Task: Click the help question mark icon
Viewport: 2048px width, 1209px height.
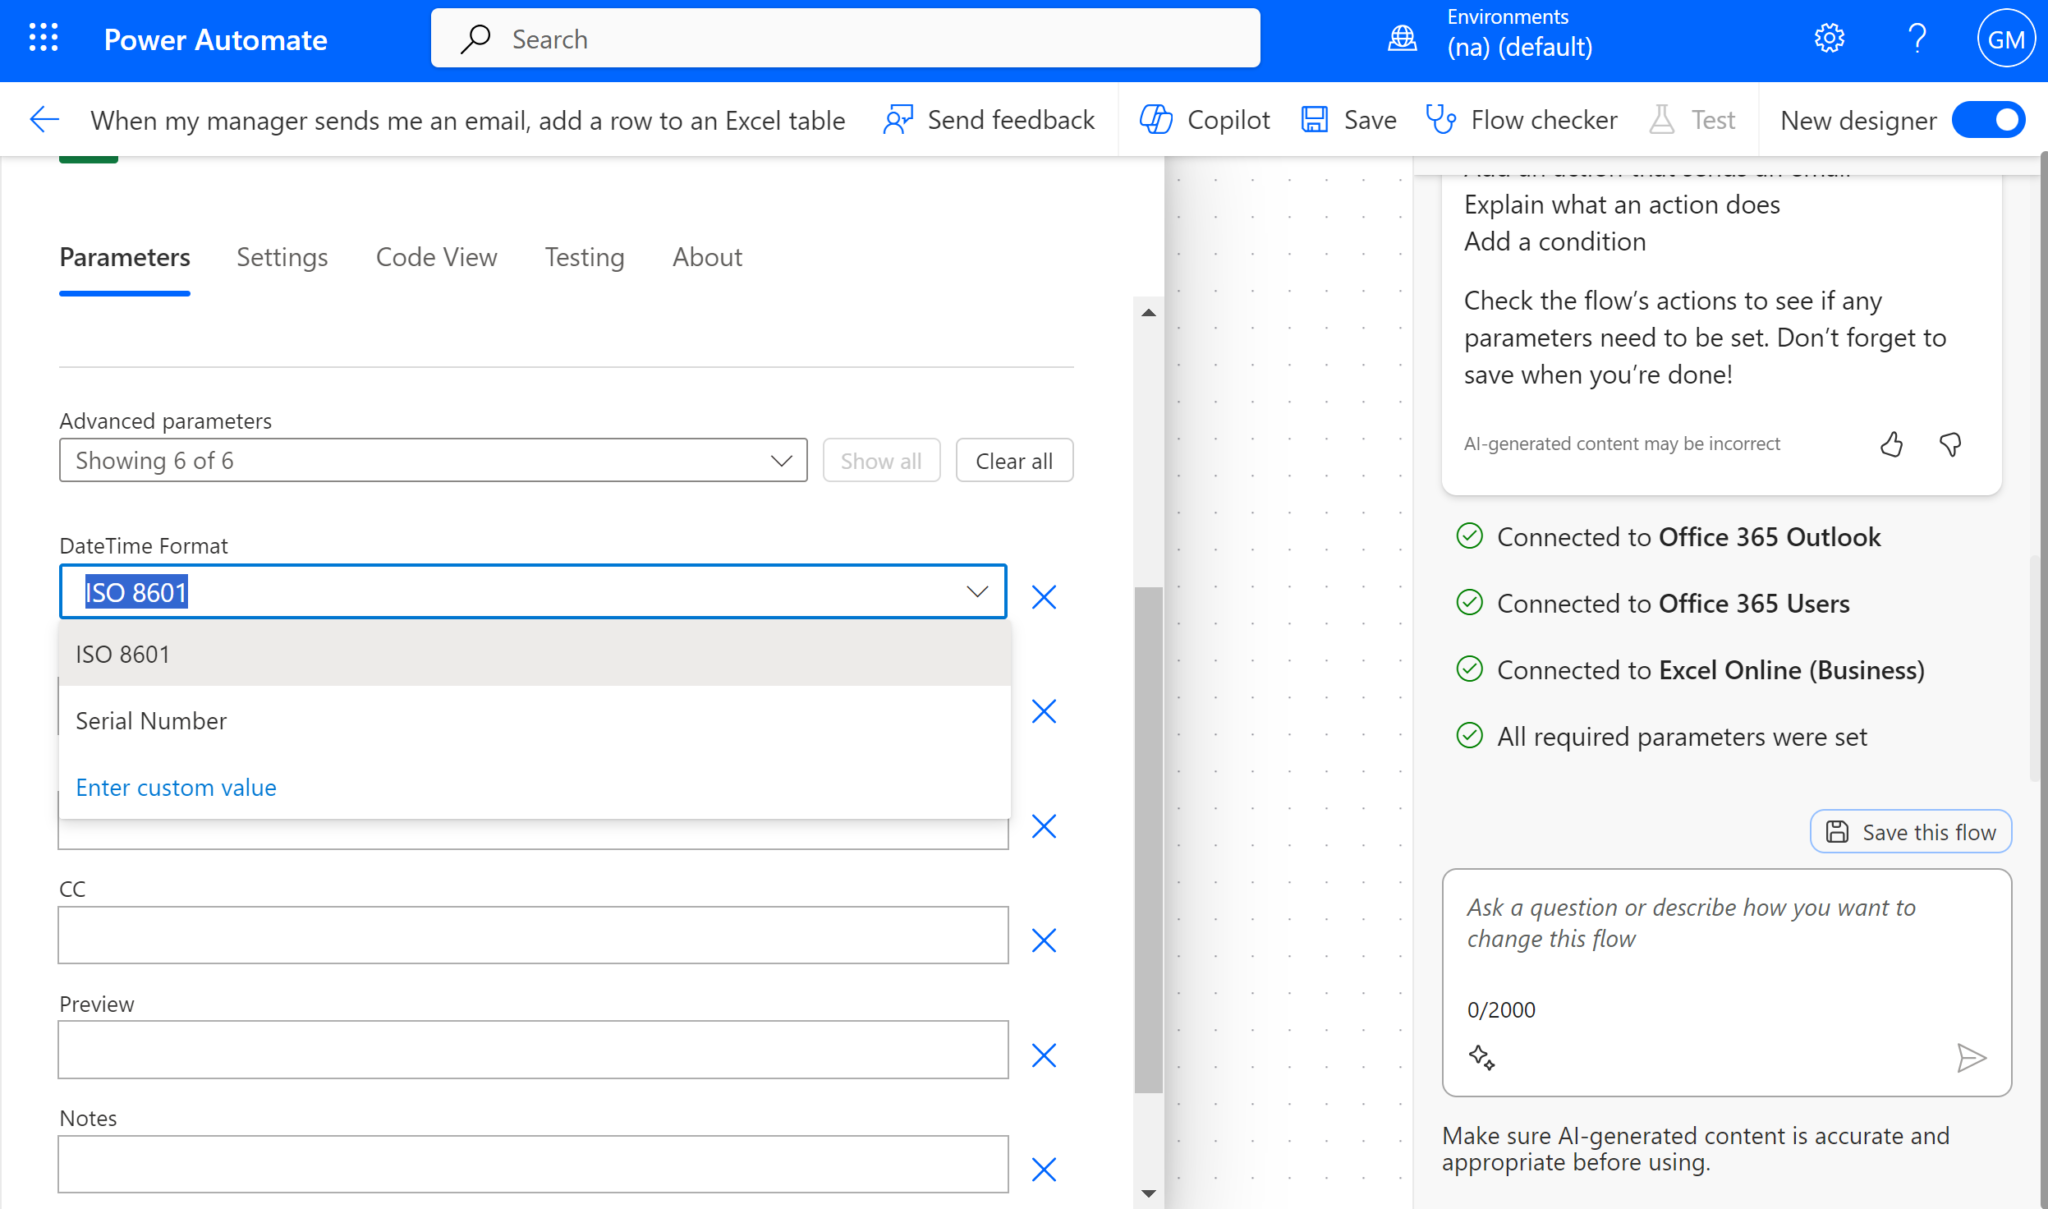Action: (x=1916, y=39)
